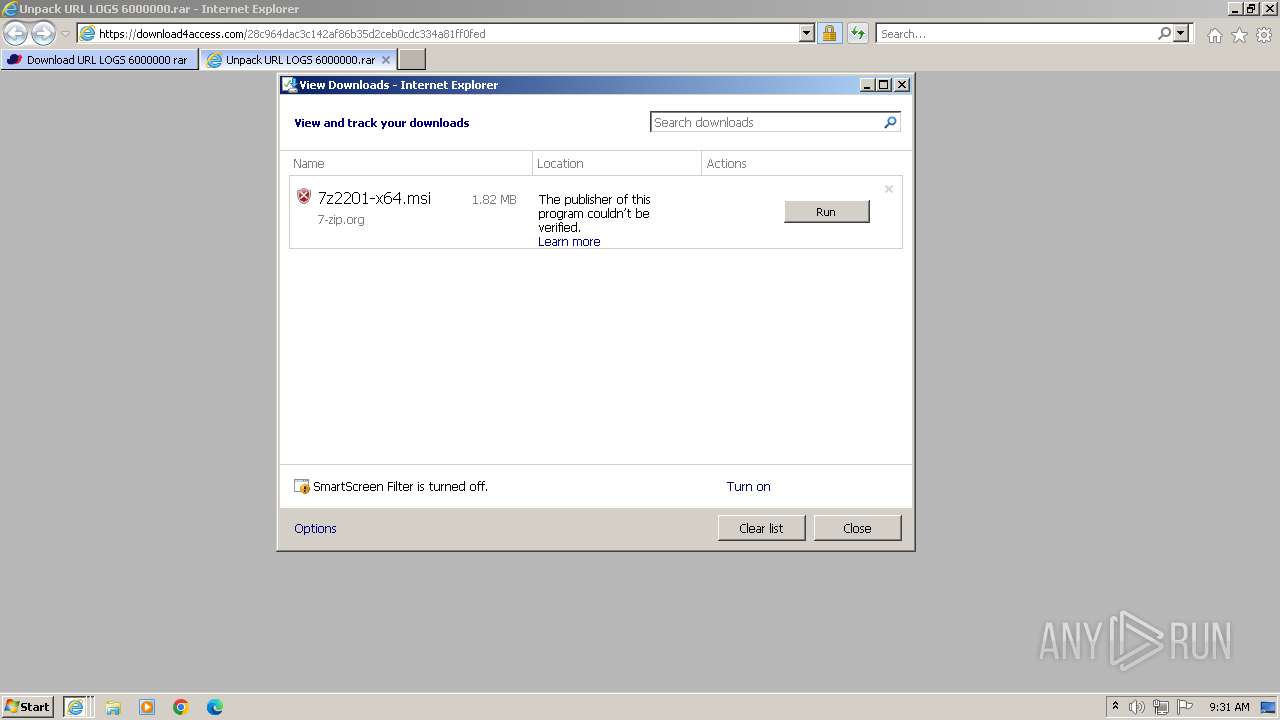Close the Unpack URL LOGS tab
The width and height of the screenshot is (1280, 720).
386,59
